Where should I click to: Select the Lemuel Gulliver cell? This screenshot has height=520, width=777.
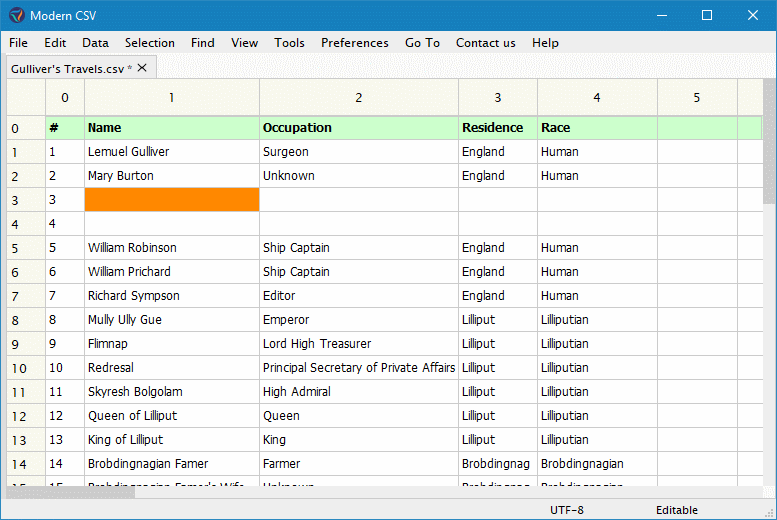pos(171,152)
